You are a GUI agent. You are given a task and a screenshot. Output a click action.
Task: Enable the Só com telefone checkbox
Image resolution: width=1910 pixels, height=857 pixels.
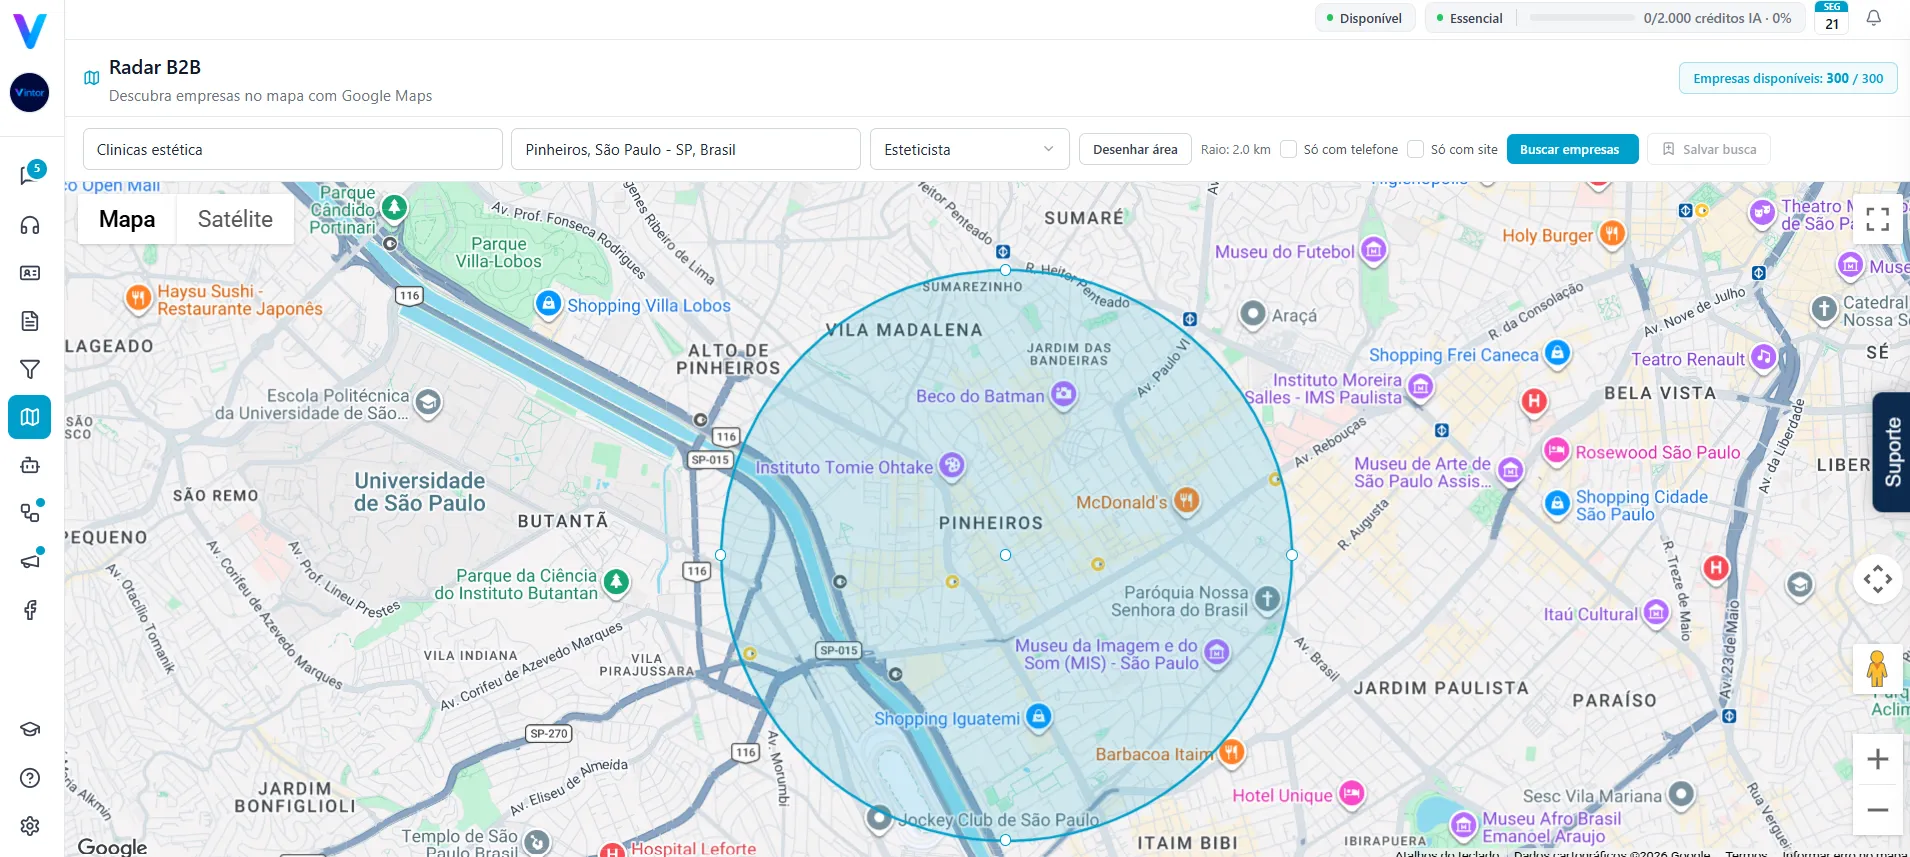pyautogui.click(x=1289, y=149)
